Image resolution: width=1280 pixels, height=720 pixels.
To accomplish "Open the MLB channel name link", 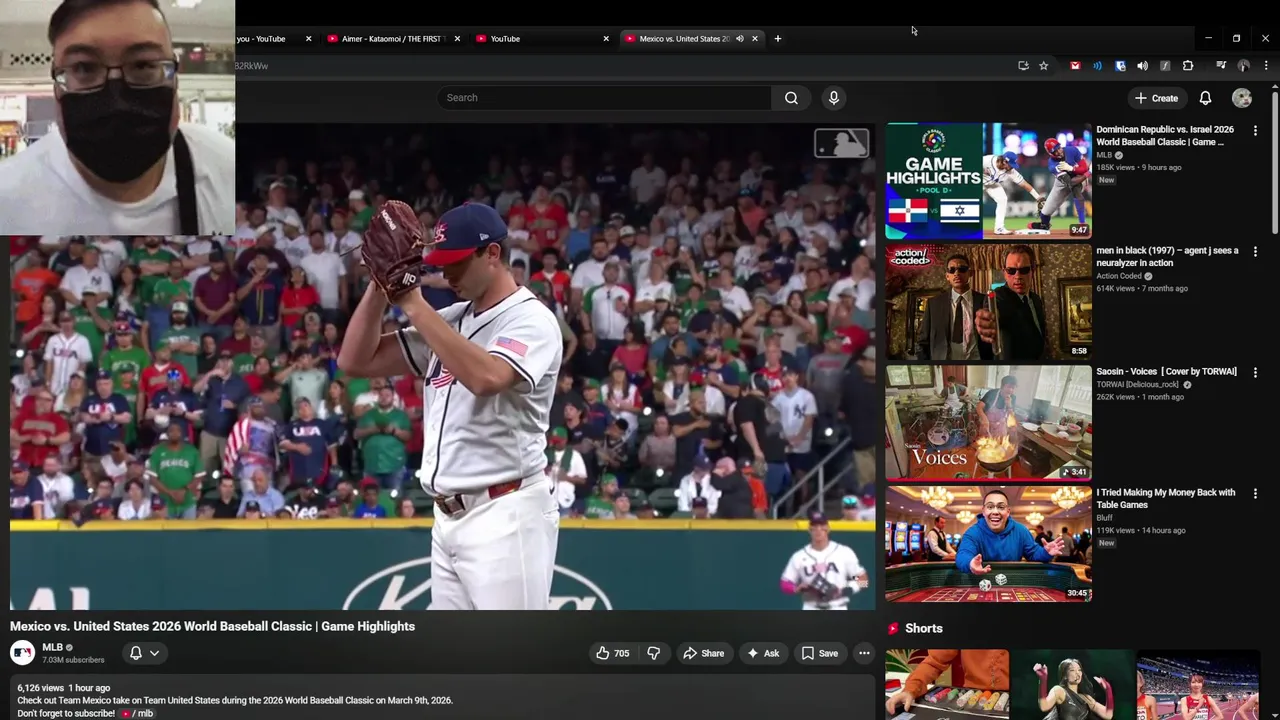I will pos(52,647).
